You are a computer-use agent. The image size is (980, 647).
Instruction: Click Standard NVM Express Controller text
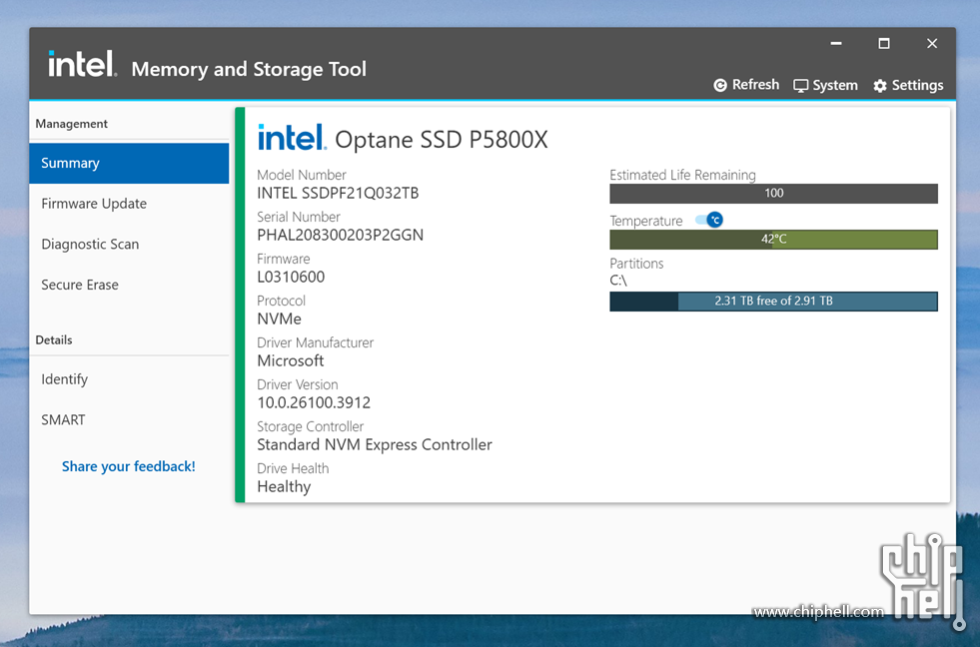coord(374,444)
